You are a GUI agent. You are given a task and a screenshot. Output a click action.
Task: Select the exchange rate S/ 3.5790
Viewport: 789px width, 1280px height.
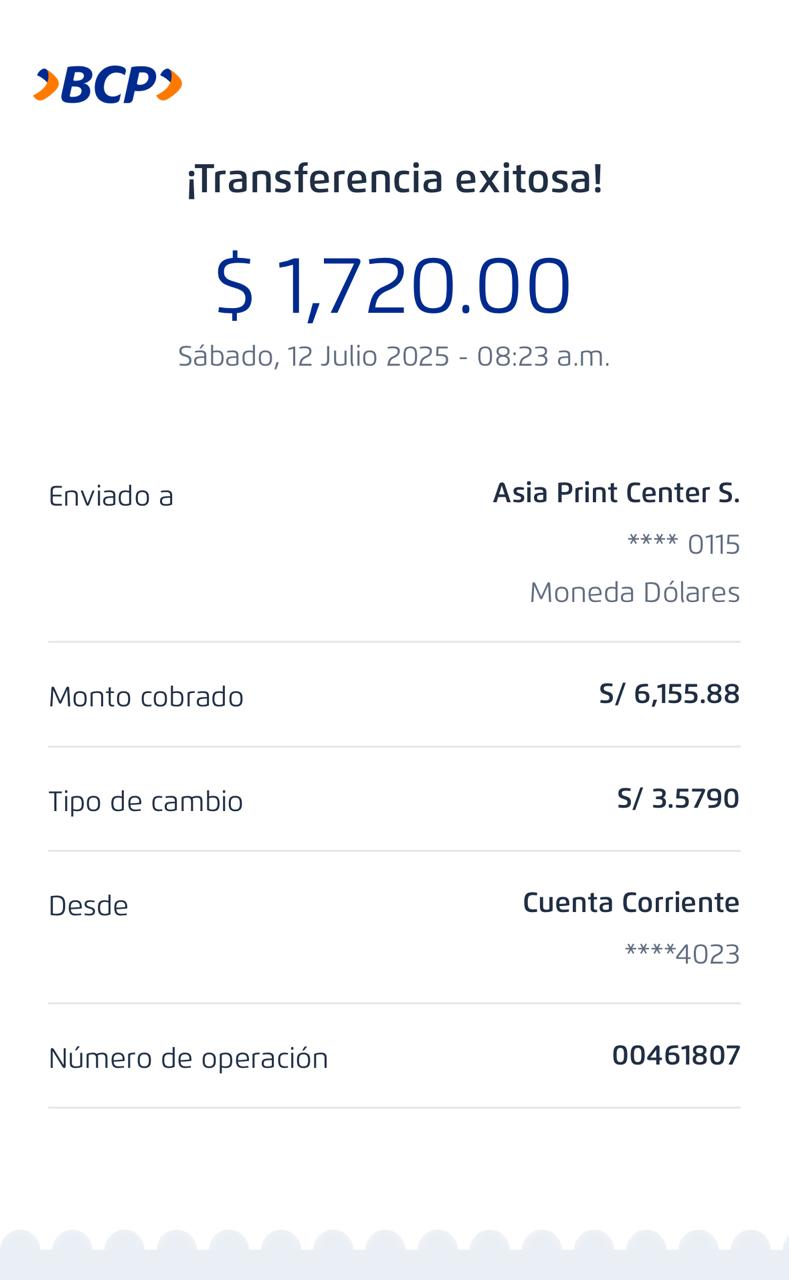tap(678, 799)
